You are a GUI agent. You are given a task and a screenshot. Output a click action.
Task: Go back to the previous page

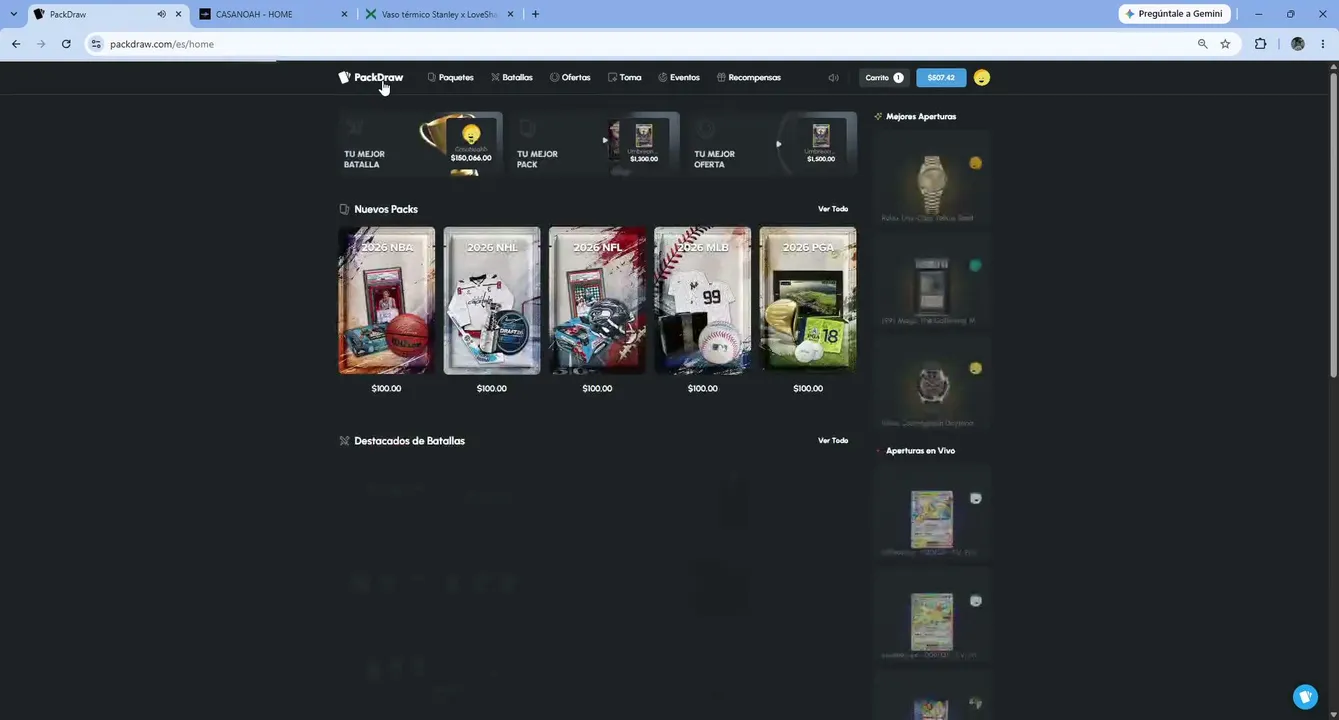[x=16, y=44]
